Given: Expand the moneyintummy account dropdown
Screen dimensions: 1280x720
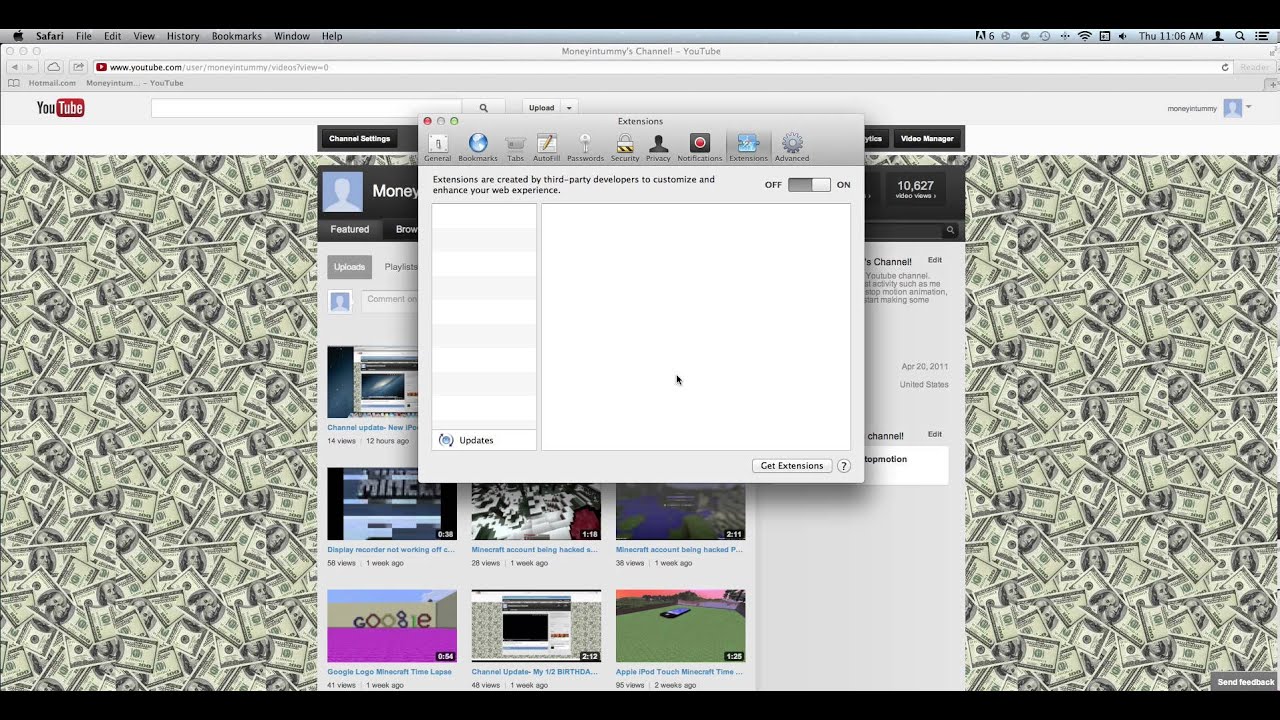Looking at the screenshot, I should [x=1251, y=108].
